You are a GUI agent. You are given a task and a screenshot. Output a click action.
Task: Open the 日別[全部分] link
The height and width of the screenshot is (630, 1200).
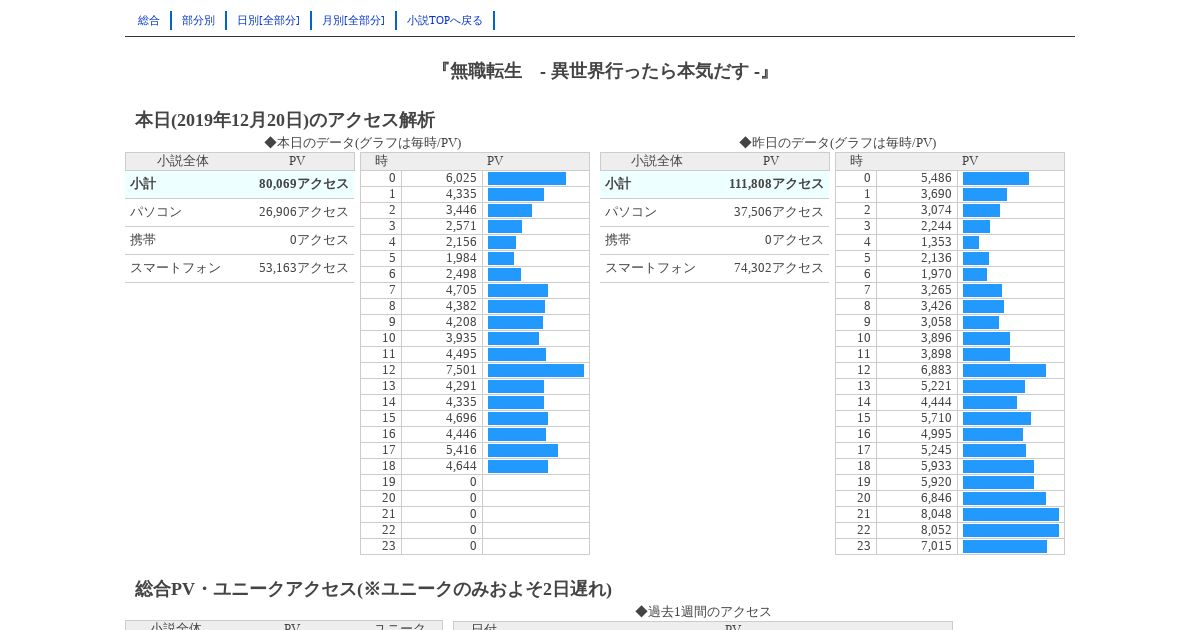click(268, 20)
